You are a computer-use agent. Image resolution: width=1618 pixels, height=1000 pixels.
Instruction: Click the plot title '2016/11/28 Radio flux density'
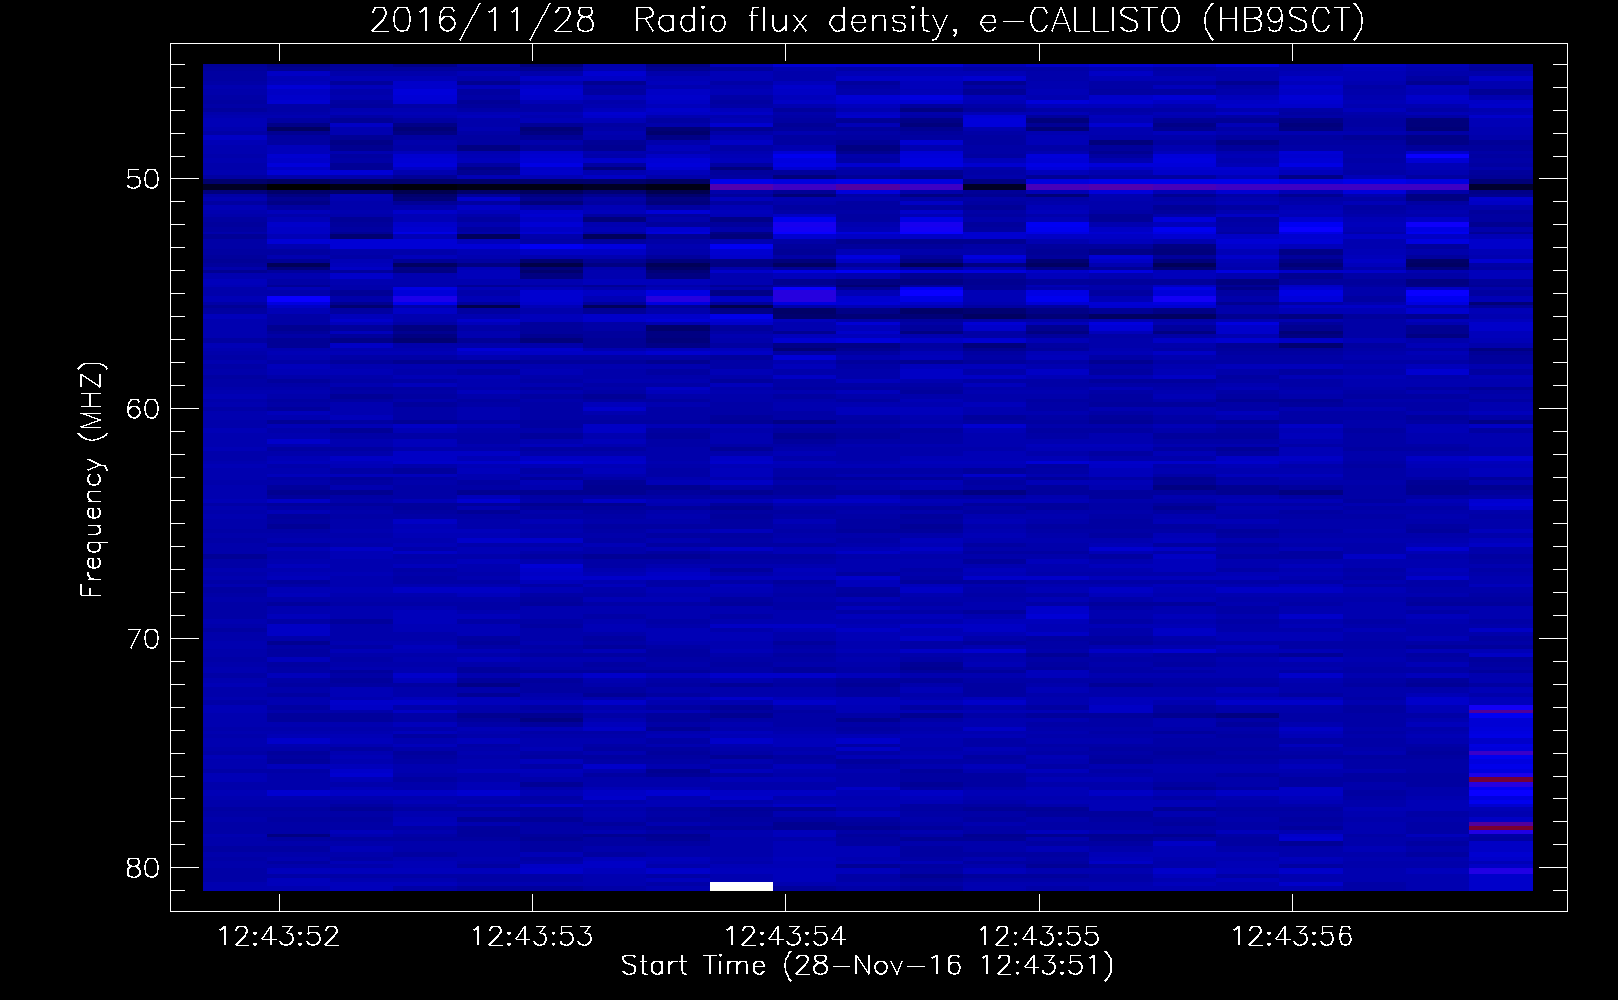[867, 20]
